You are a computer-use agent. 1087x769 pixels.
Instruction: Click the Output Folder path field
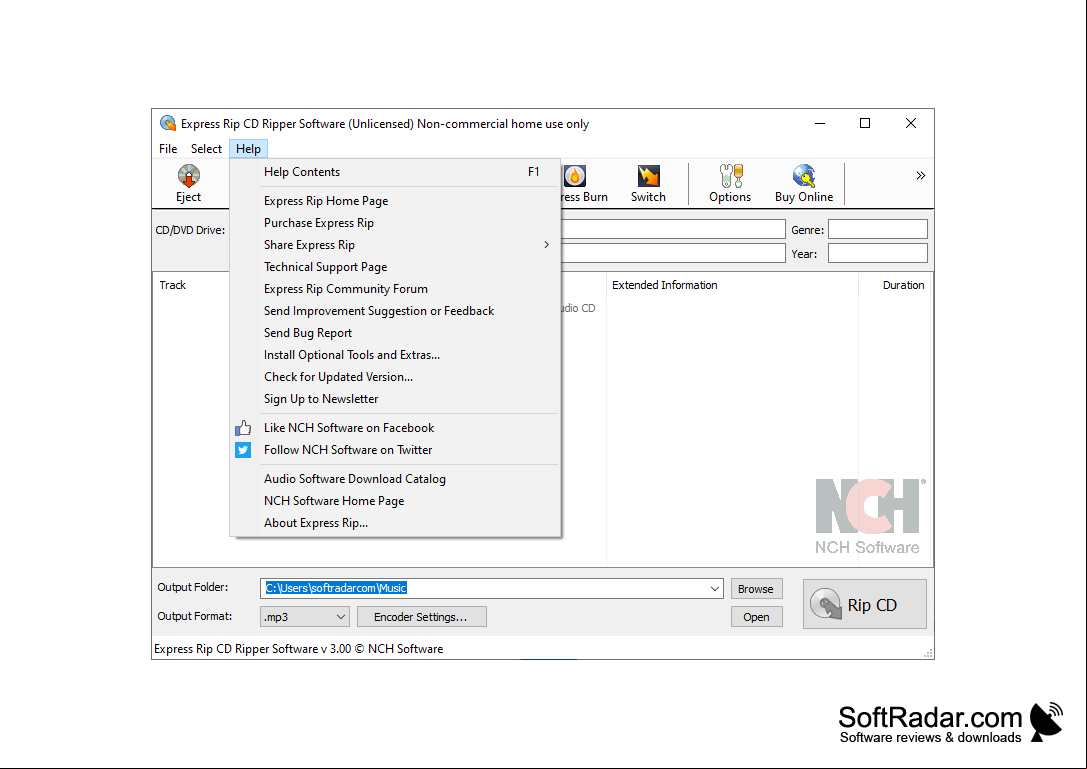[491, 589]
